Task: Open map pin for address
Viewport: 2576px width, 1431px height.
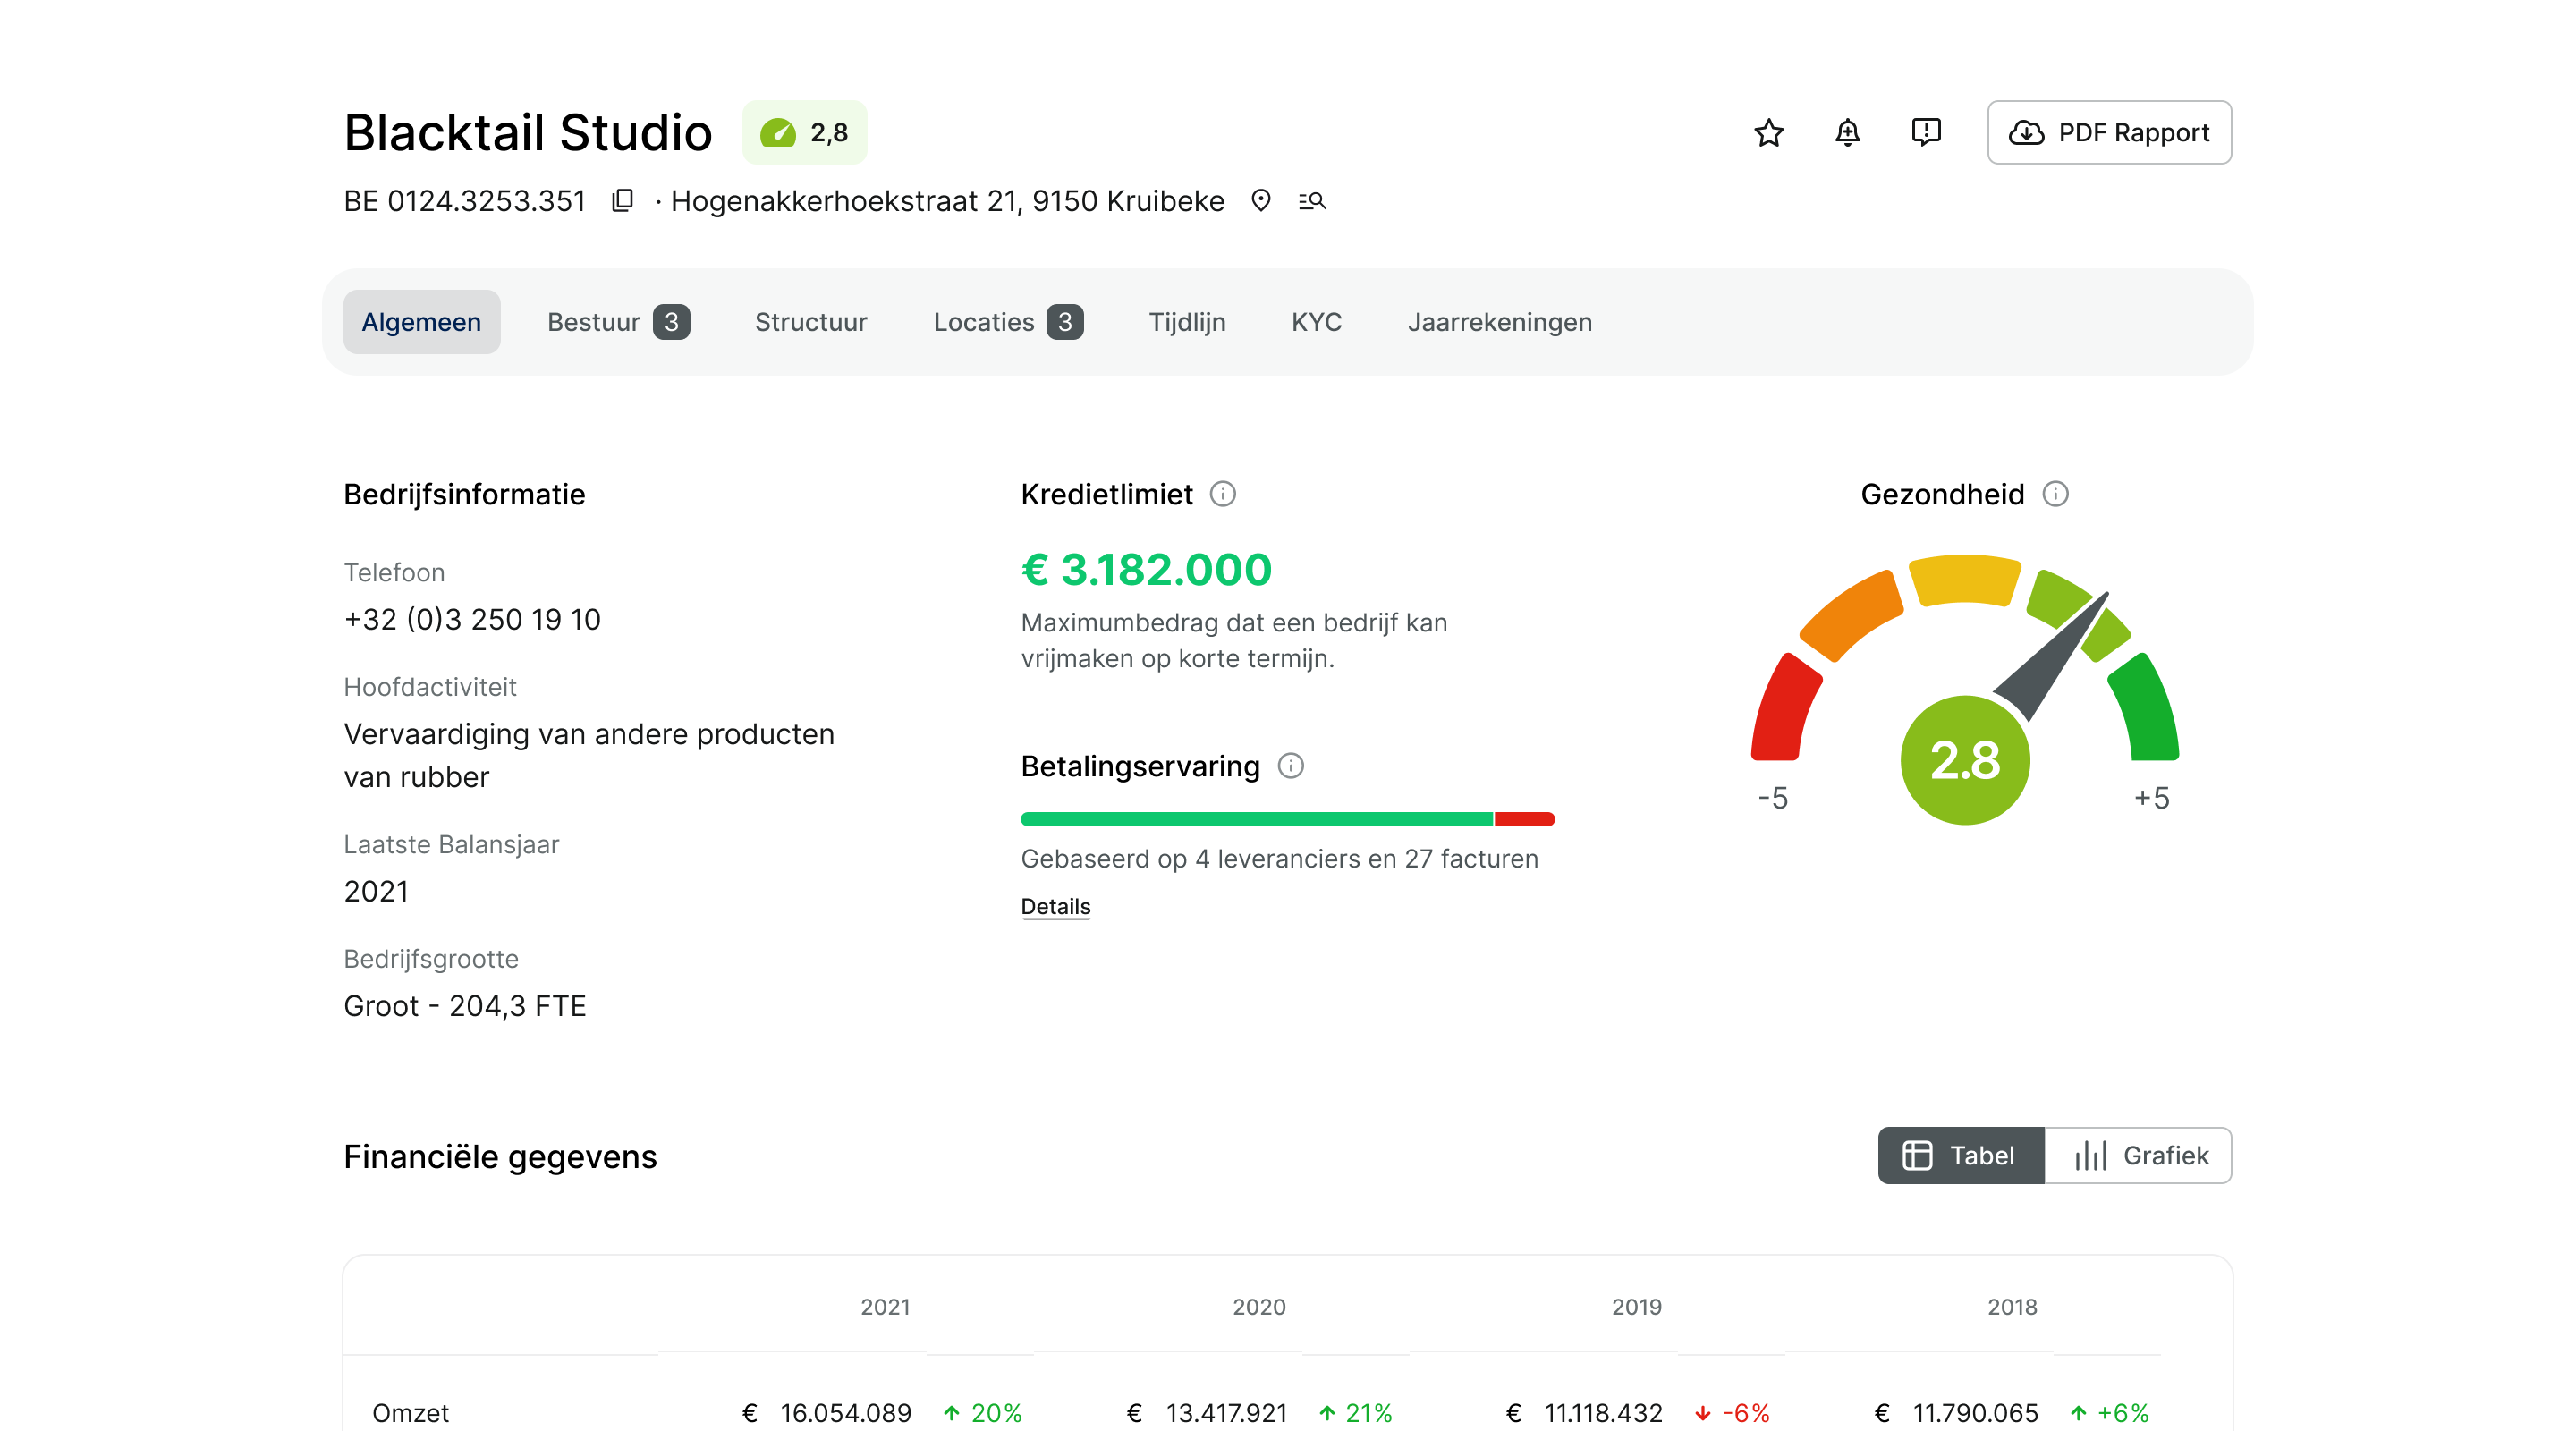Action: pos(1261,201)
